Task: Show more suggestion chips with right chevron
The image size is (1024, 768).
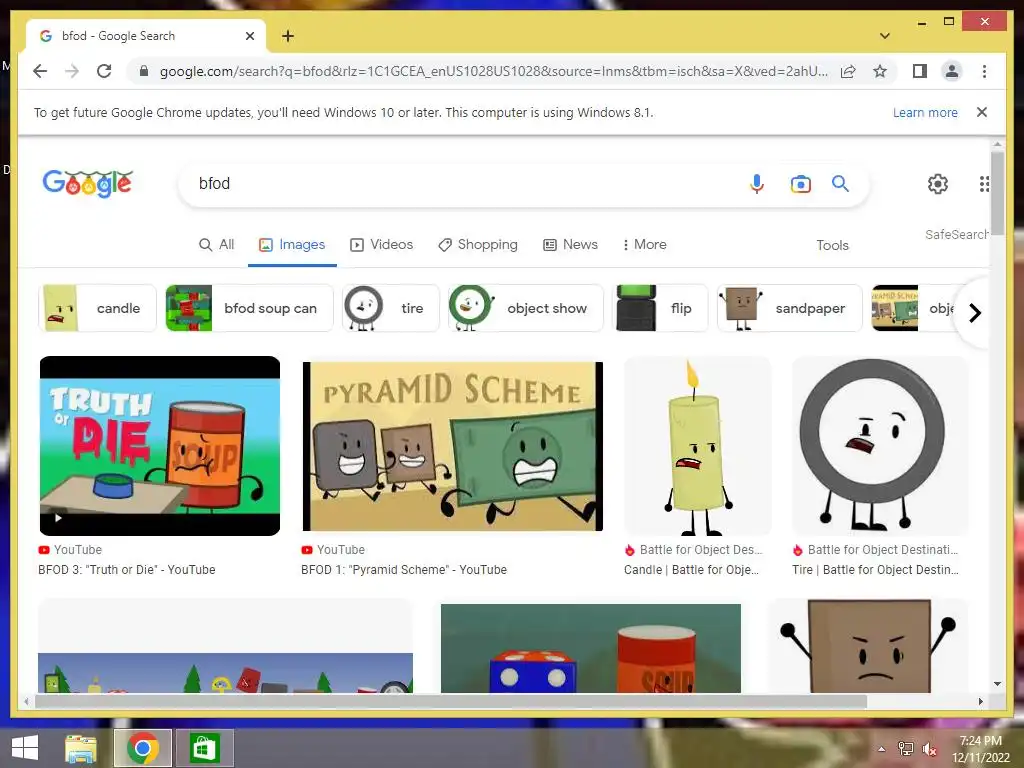Action: coord(974,313)
